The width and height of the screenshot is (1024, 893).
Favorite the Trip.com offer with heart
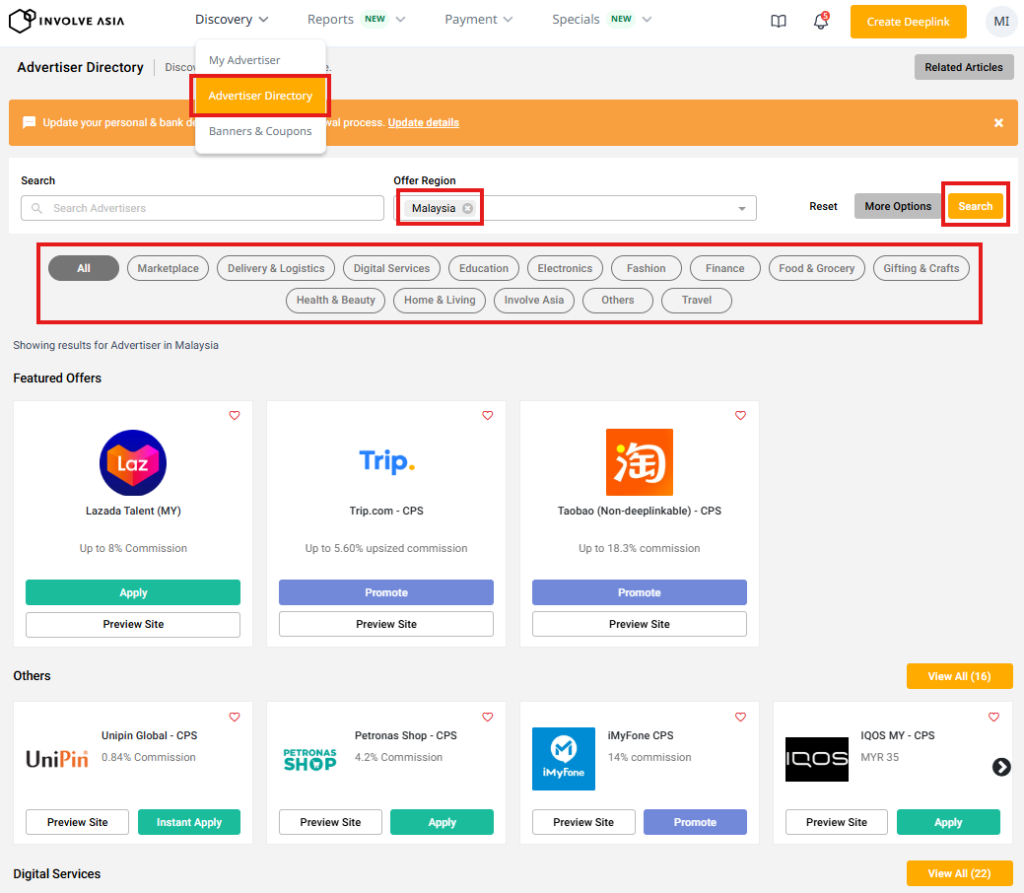487,415
